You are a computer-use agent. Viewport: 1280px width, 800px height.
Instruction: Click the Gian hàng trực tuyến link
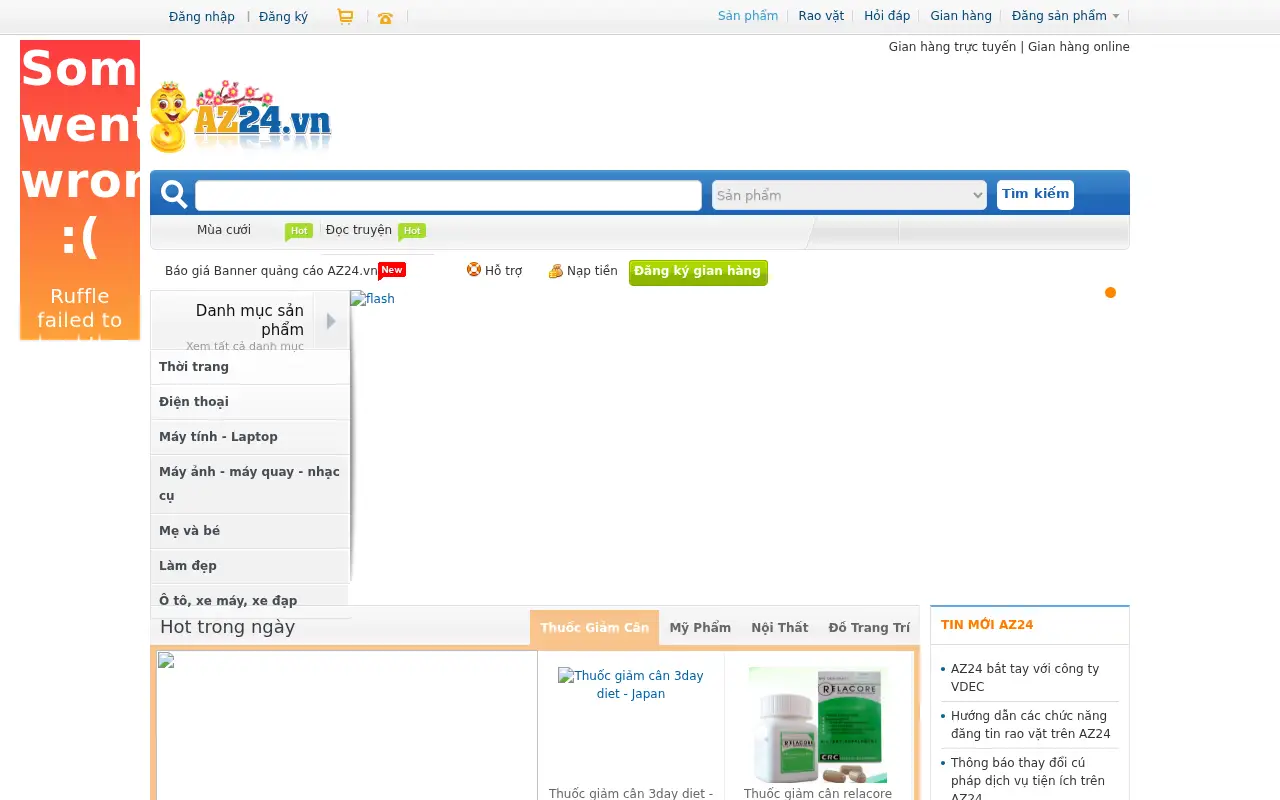point(952,47)
